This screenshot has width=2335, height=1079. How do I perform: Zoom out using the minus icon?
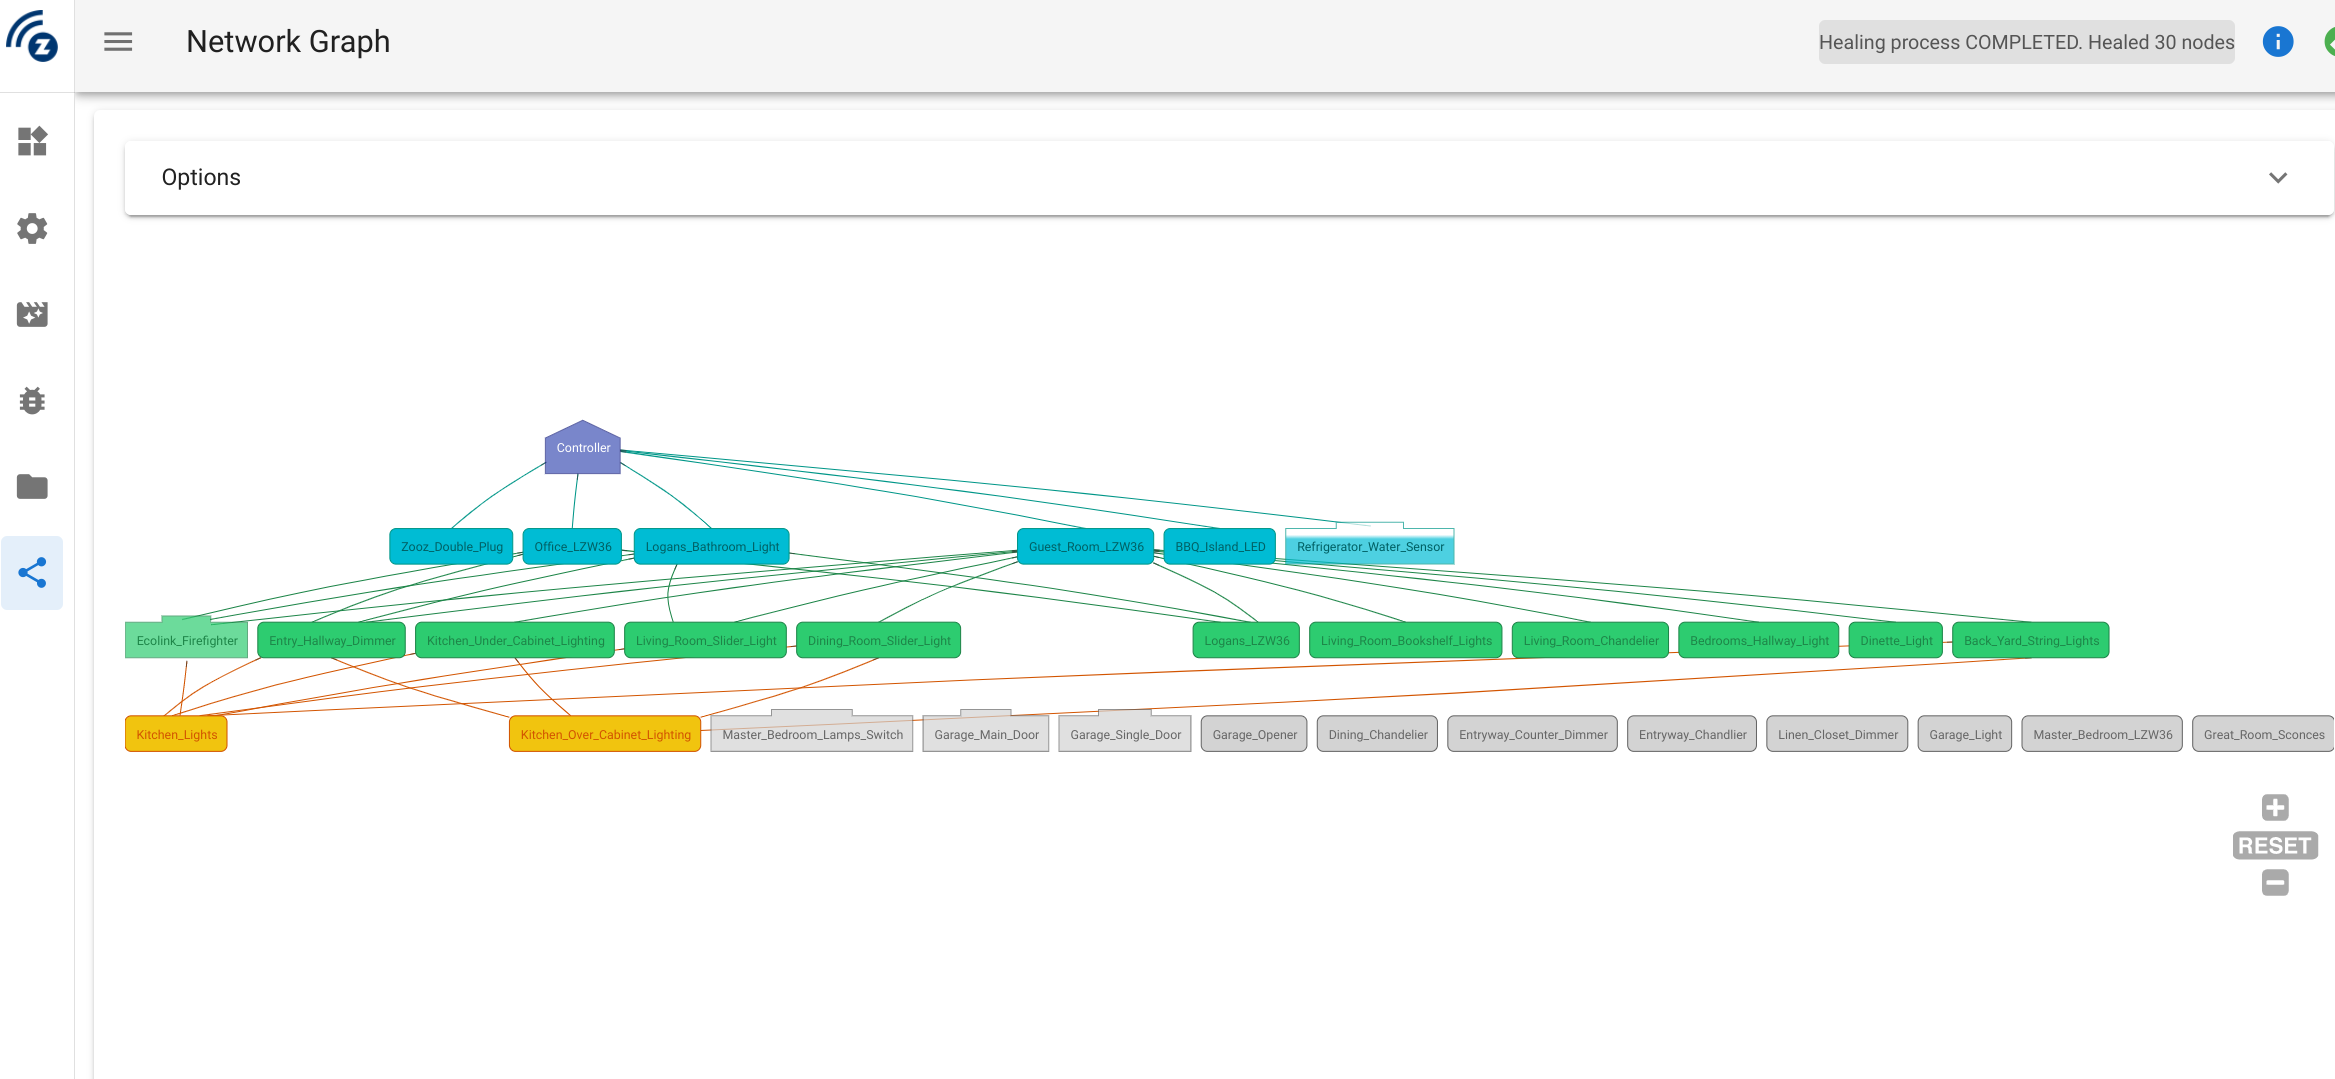[x=2275, y=882]
